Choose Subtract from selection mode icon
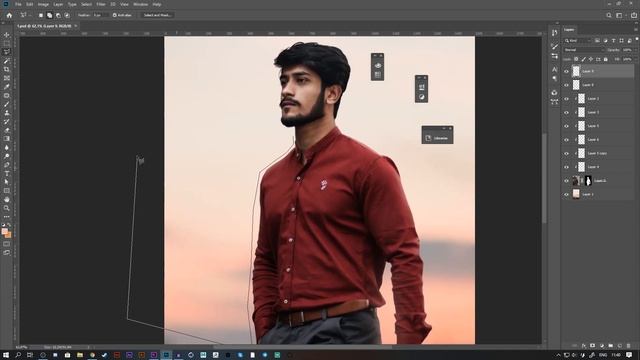This screenshot has height=360, width=640. coord(58,15)
